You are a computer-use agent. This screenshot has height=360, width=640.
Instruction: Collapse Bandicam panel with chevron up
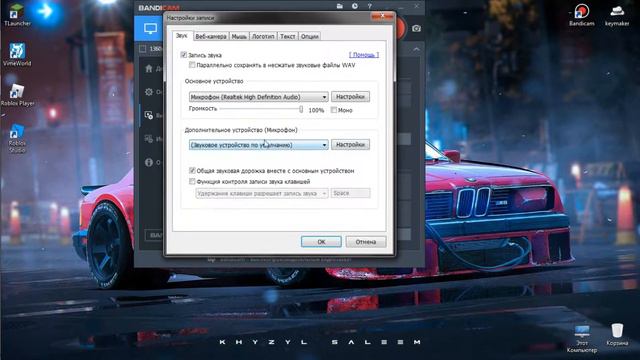416,49
